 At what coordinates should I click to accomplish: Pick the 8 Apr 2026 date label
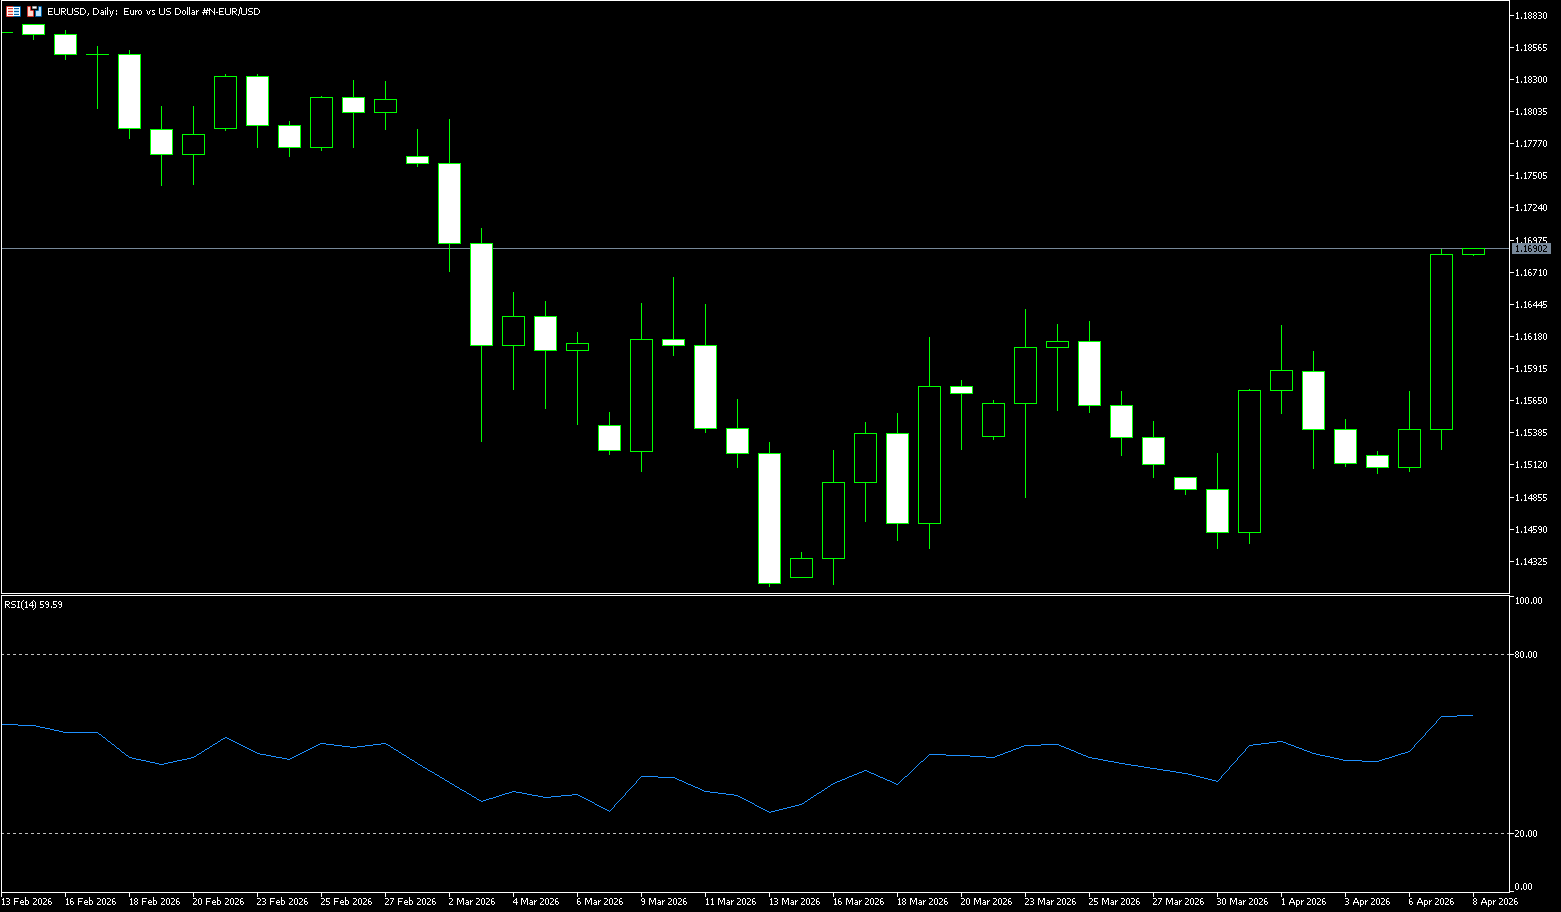click(x=1494, y=901)
